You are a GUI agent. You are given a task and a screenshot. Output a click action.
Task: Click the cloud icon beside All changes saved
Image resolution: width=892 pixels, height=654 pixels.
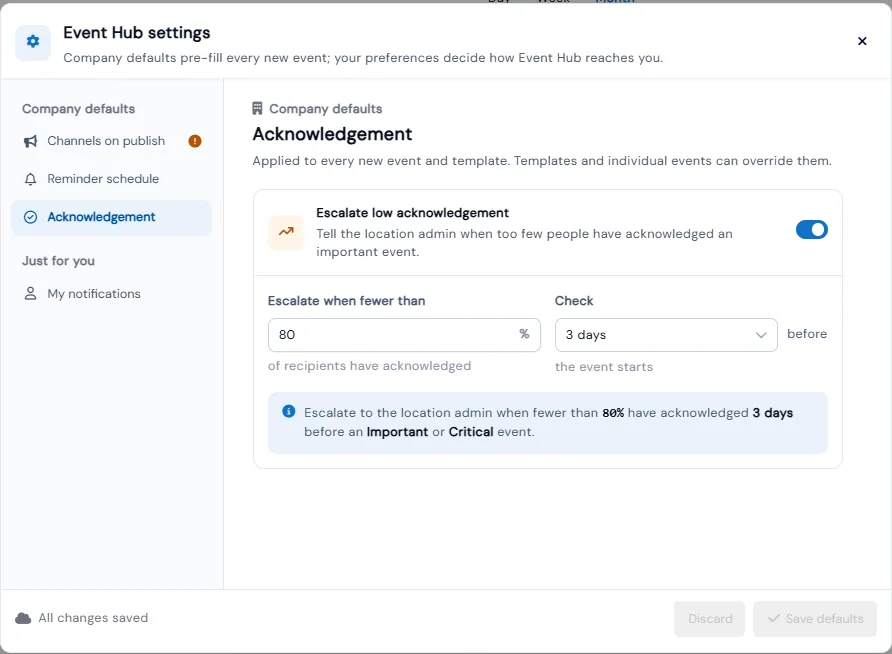click(23, 618)
